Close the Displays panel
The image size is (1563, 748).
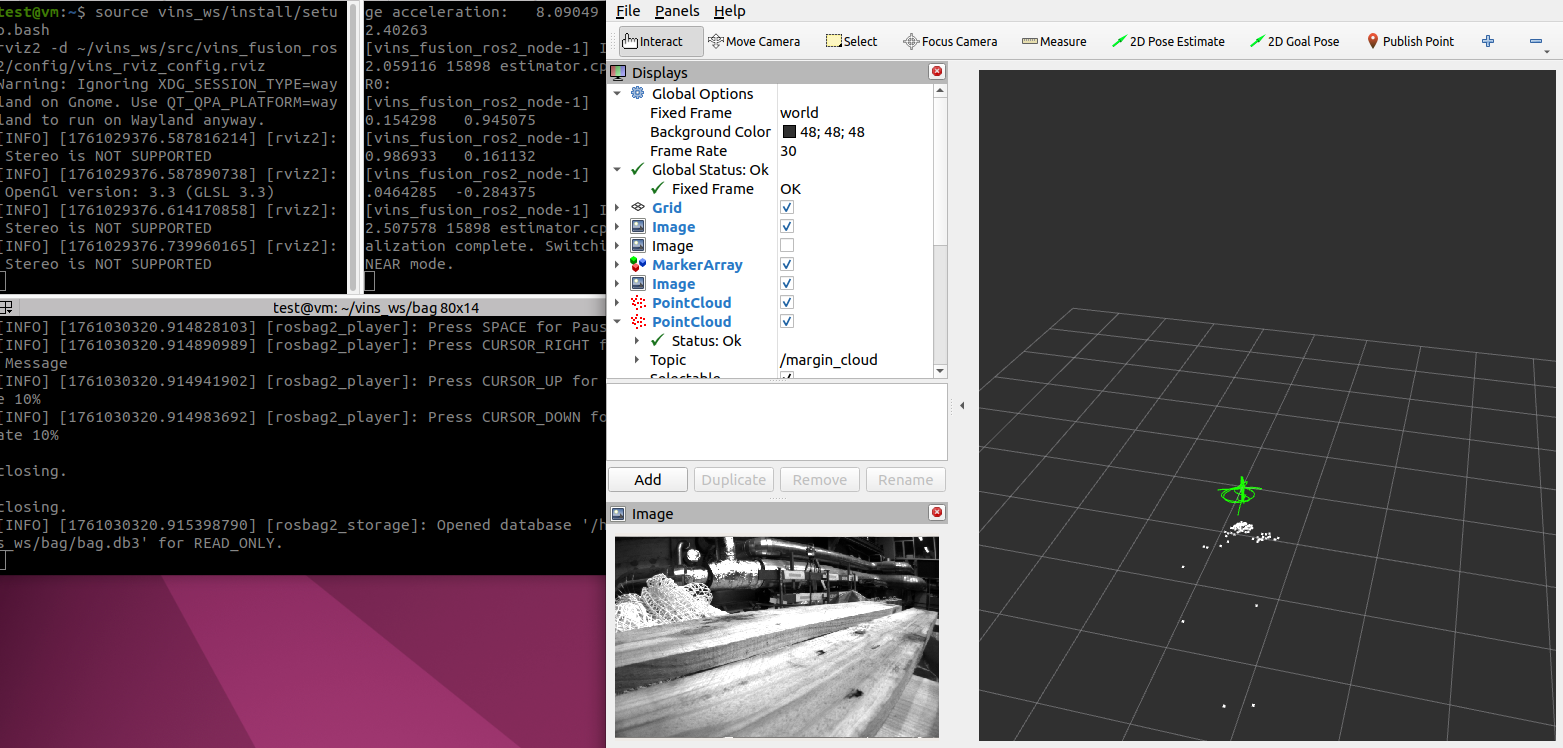pyautogui.click(x=937, y=71)
